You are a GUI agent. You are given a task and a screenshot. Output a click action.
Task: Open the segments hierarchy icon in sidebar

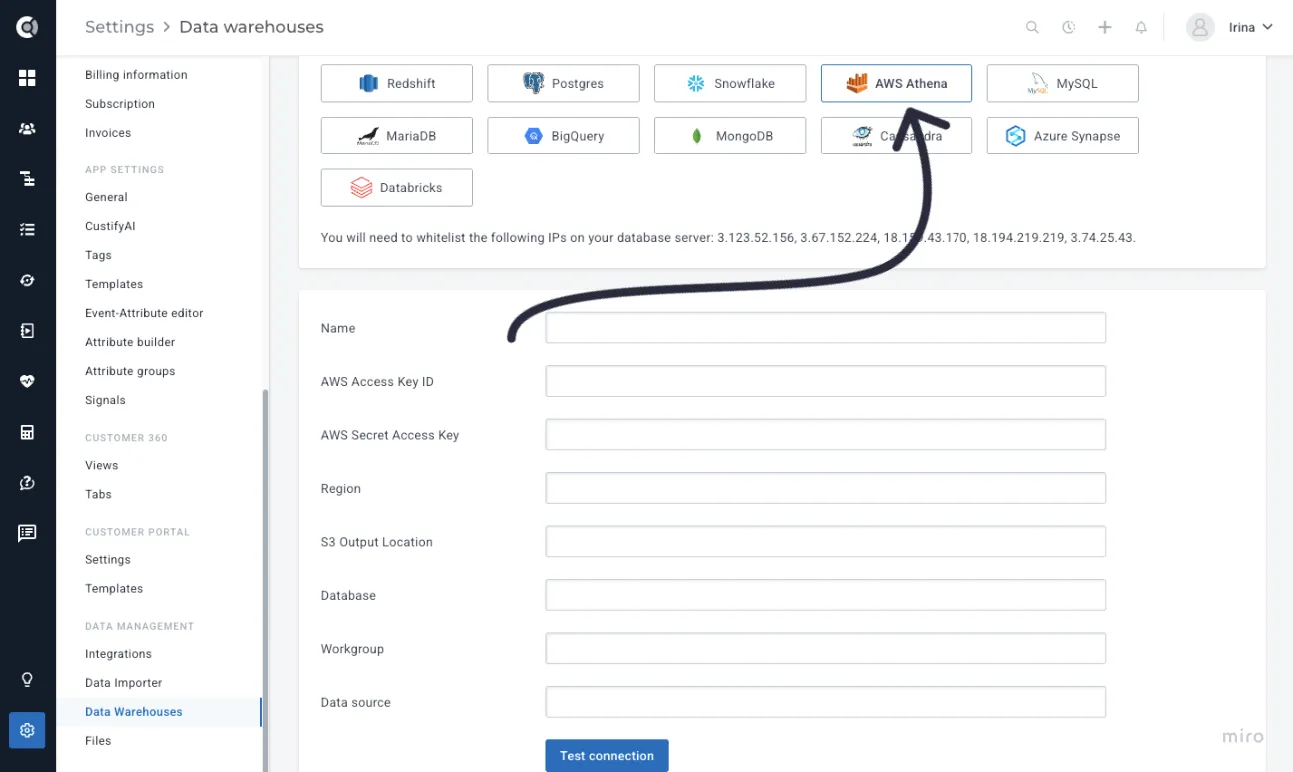[27, 179]
